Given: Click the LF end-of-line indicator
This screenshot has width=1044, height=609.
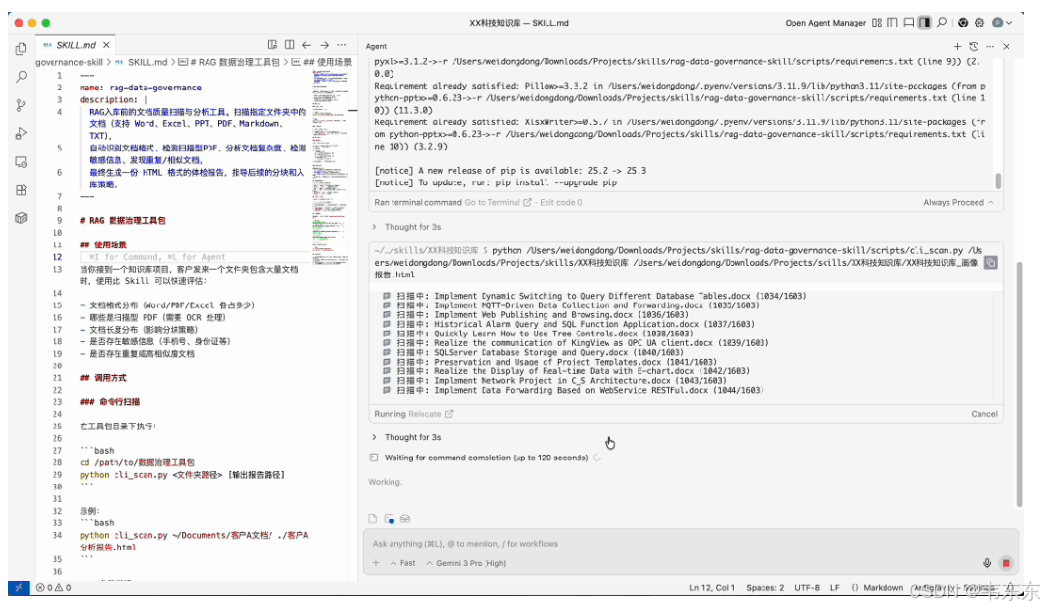Looking at the screenshot, I should point(834,588).
